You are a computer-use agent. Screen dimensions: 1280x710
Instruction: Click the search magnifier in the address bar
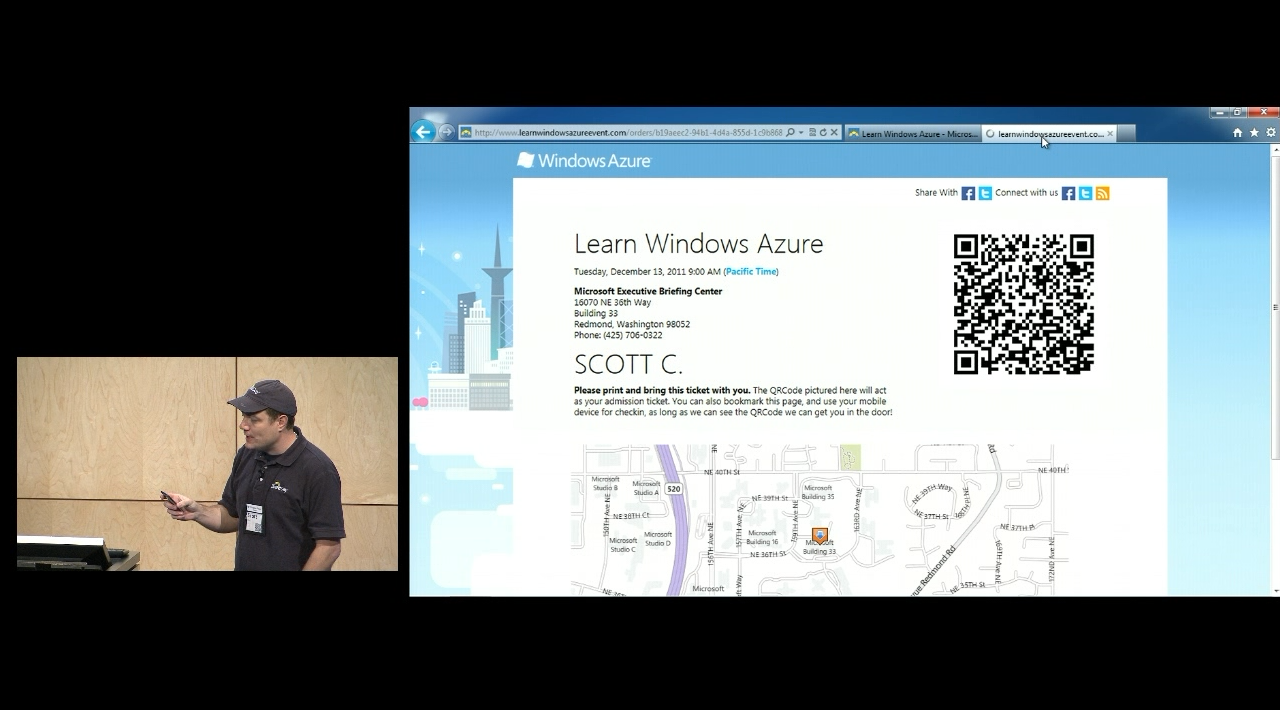(790, 133)
